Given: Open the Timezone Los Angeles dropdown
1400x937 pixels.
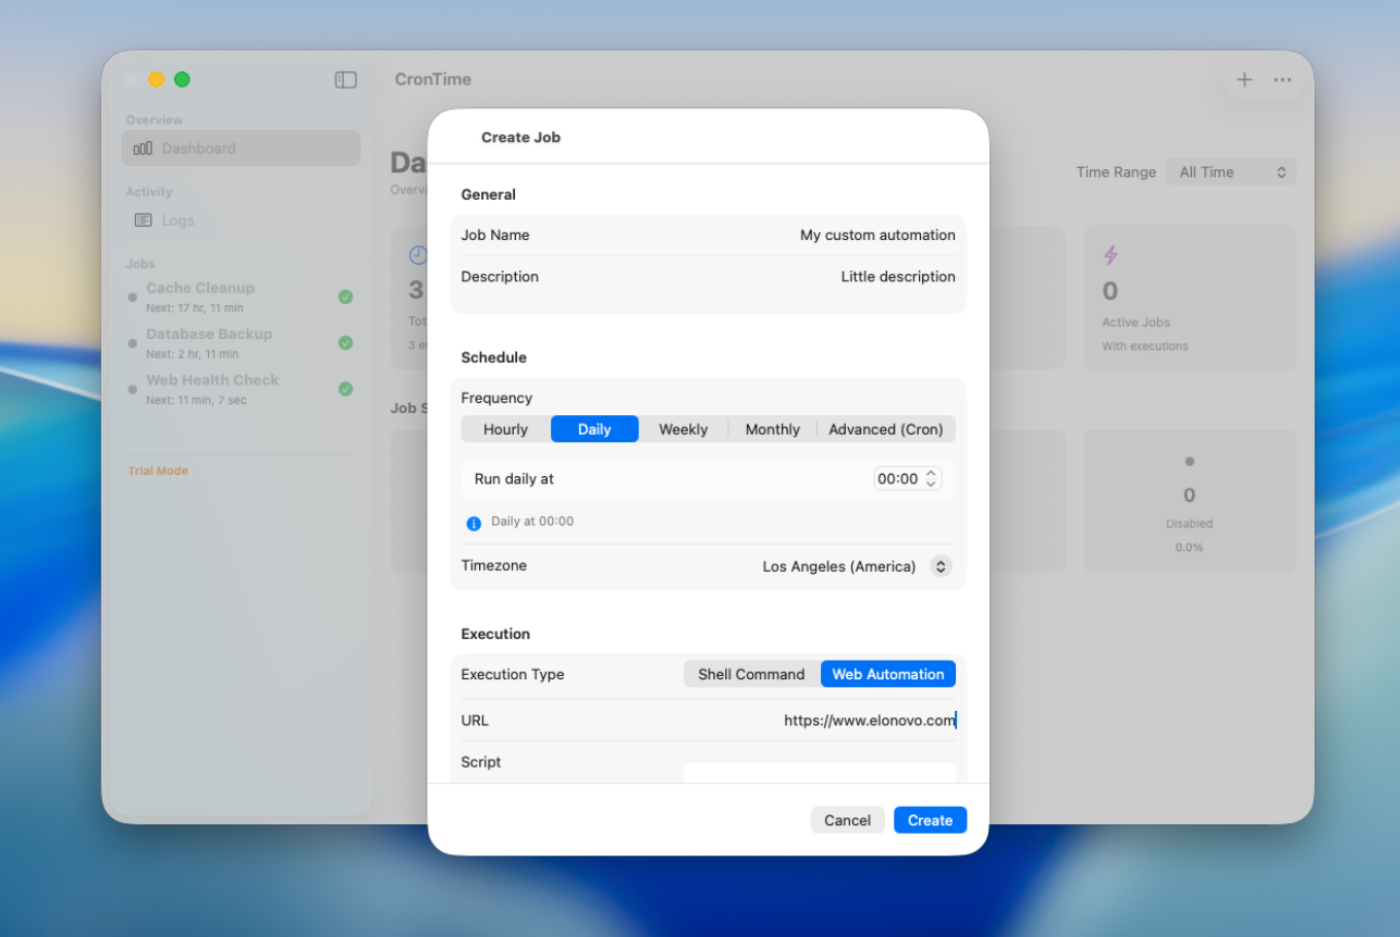Looking at the screenshot, I should click(x=940, y=567).
